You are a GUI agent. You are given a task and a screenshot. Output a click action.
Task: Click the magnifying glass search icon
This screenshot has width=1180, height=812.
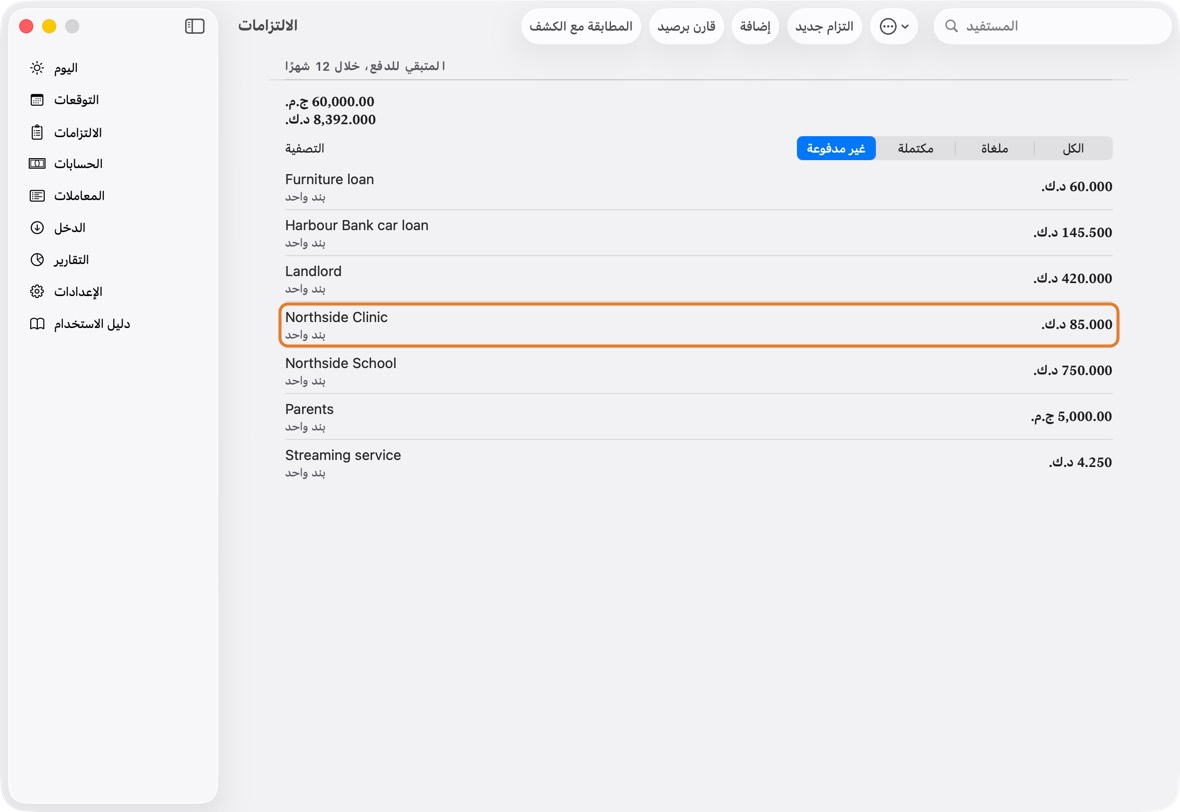(951, 26)
